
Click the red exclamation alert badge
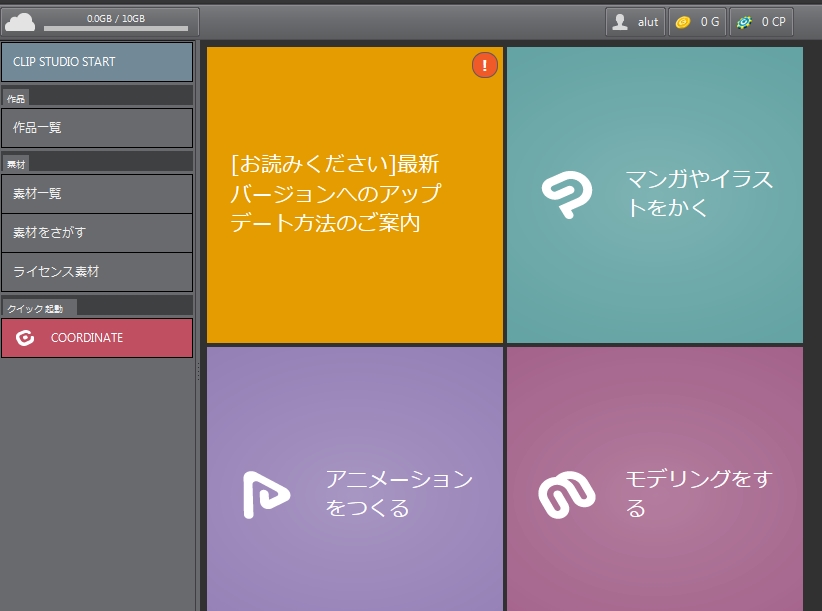point(484,65)
